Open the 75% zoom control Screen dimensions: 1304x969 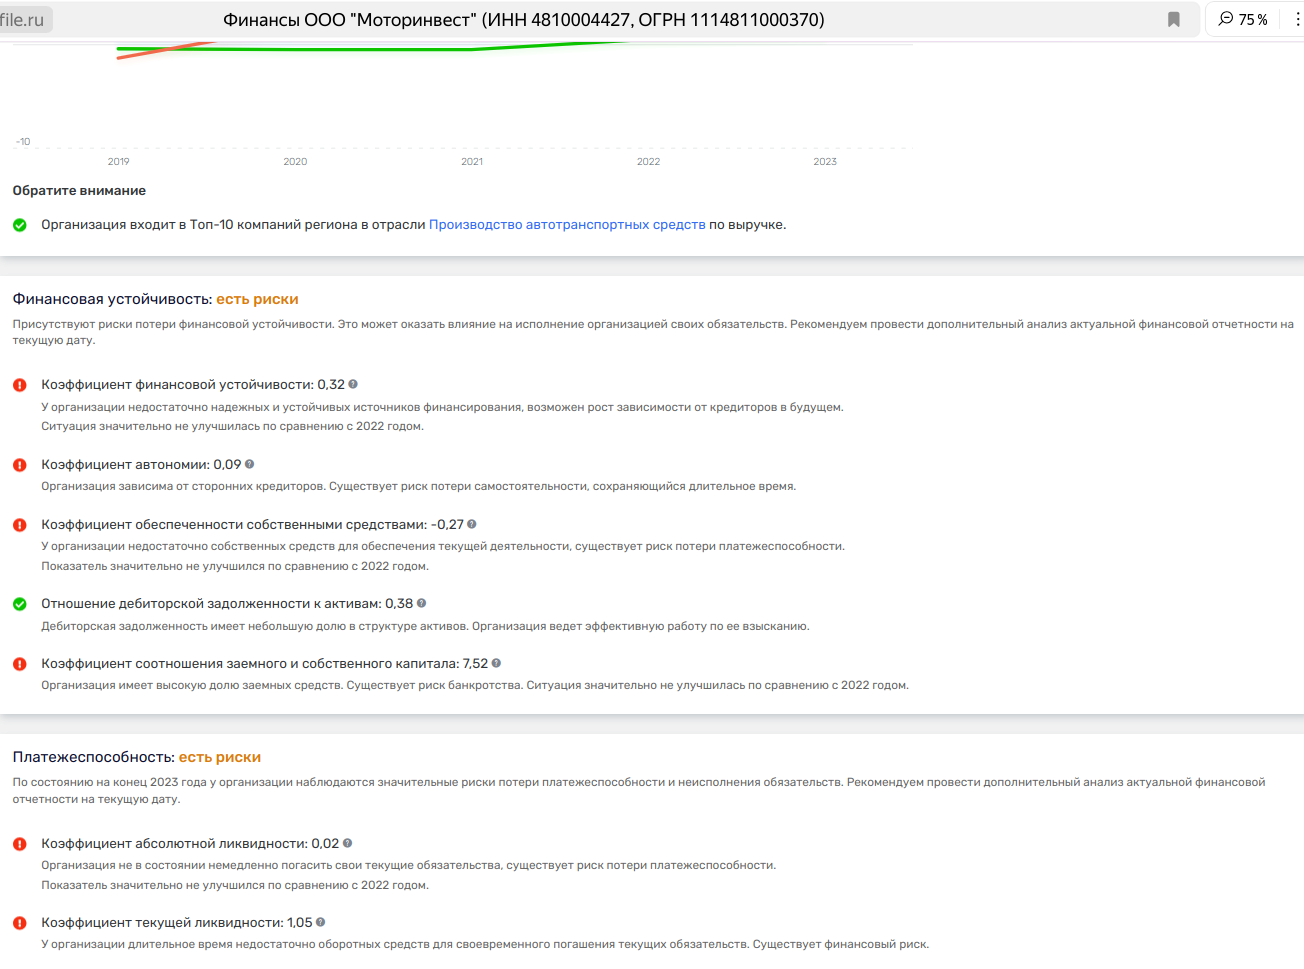(x=1243, y=20)
